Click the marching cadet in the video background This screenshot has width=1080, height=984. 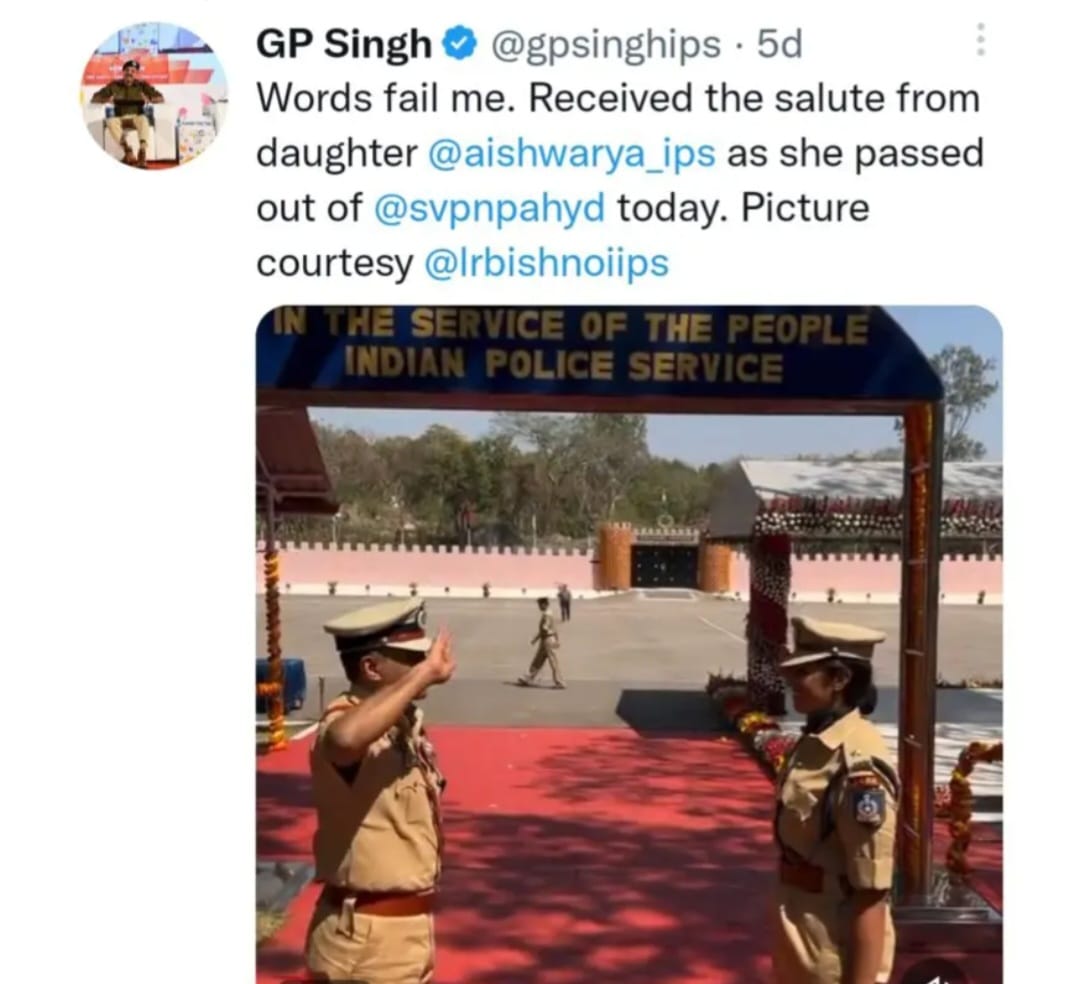[545, 642]
